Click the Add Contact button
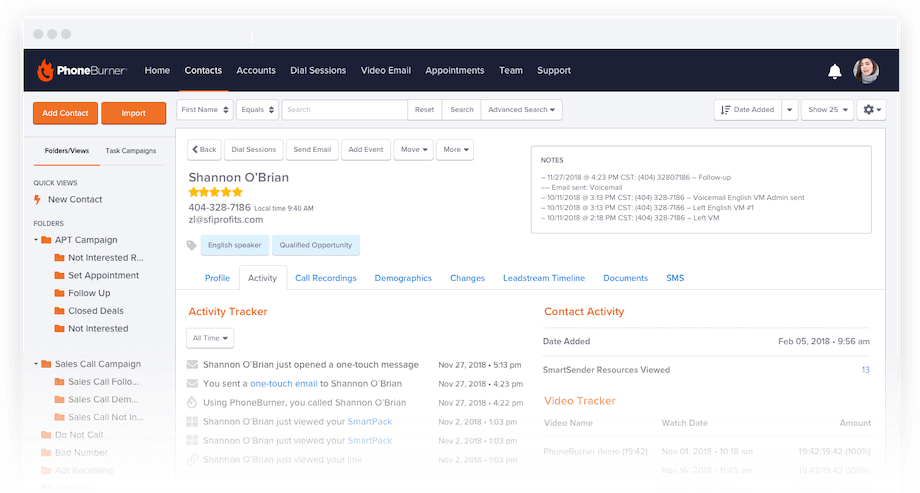 coord(65,113)
